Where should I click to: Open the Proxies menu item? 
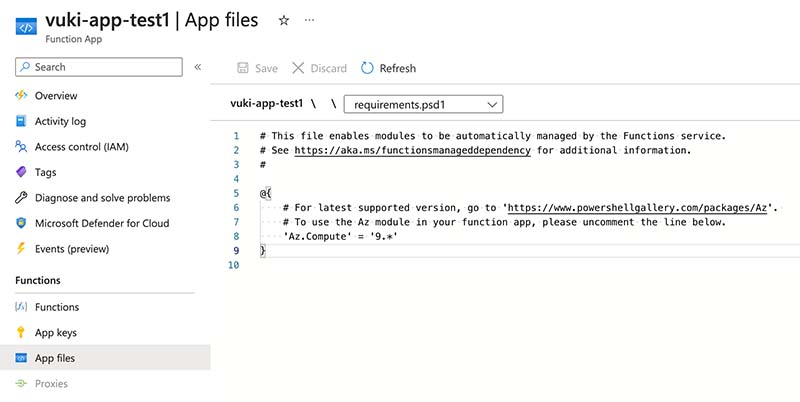point(51,384)
